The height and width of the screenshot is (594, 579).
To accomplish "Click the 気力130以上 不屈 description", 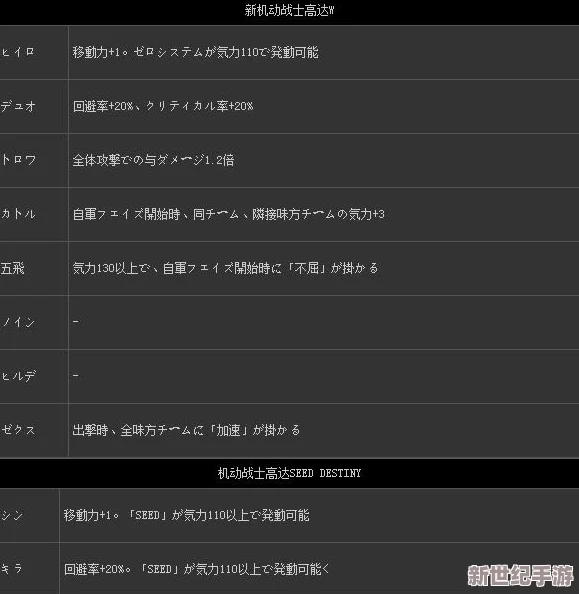I will [x=225, y=269].
